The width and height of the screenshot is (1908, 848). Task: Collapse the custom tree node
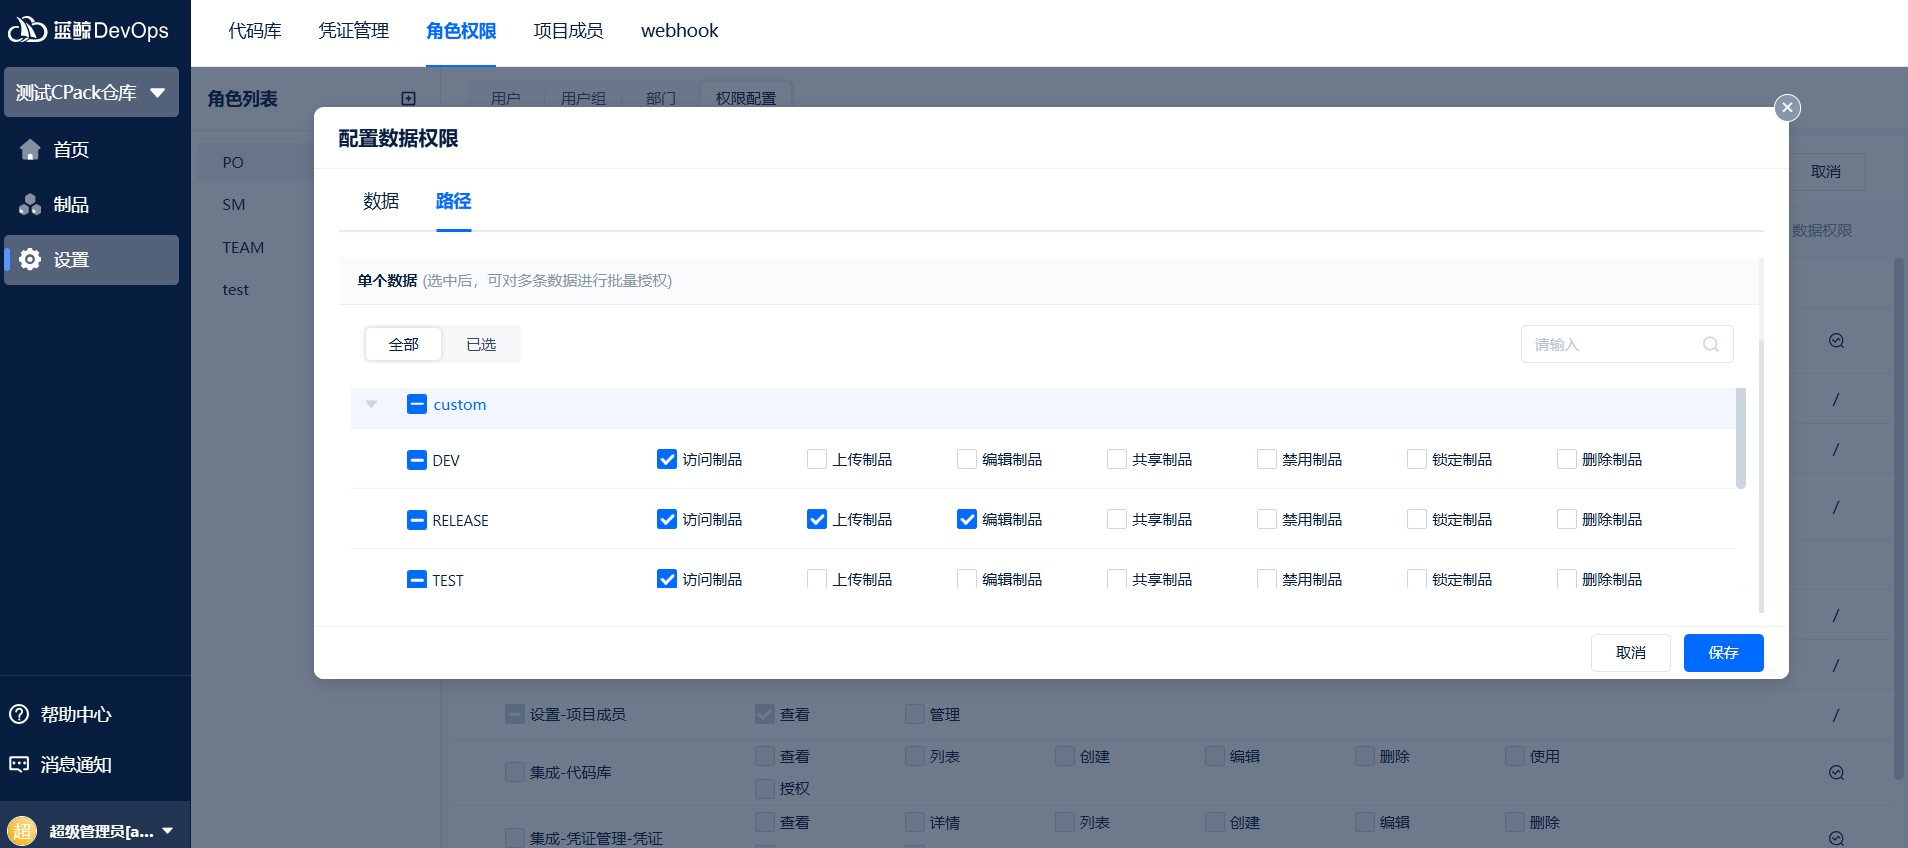click(x=372, y=404)
